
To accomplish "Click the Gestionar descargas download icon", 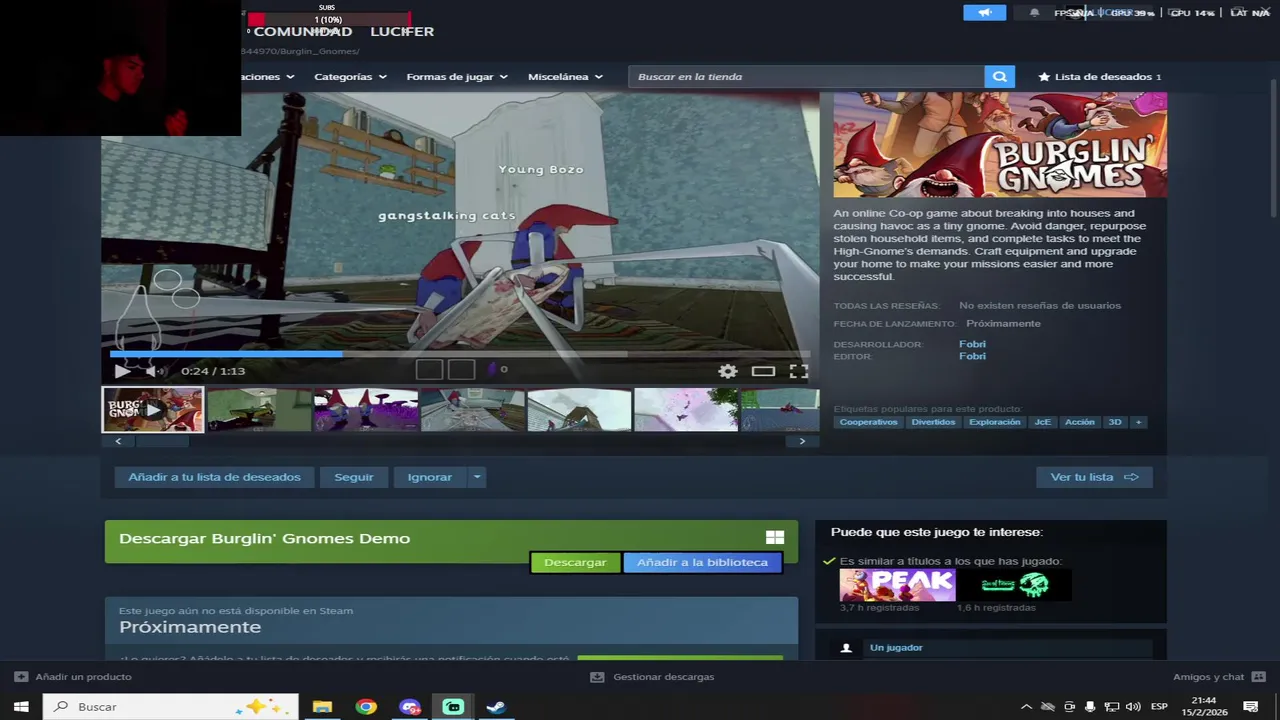I will pyautogui.click(x=597, y=677).
